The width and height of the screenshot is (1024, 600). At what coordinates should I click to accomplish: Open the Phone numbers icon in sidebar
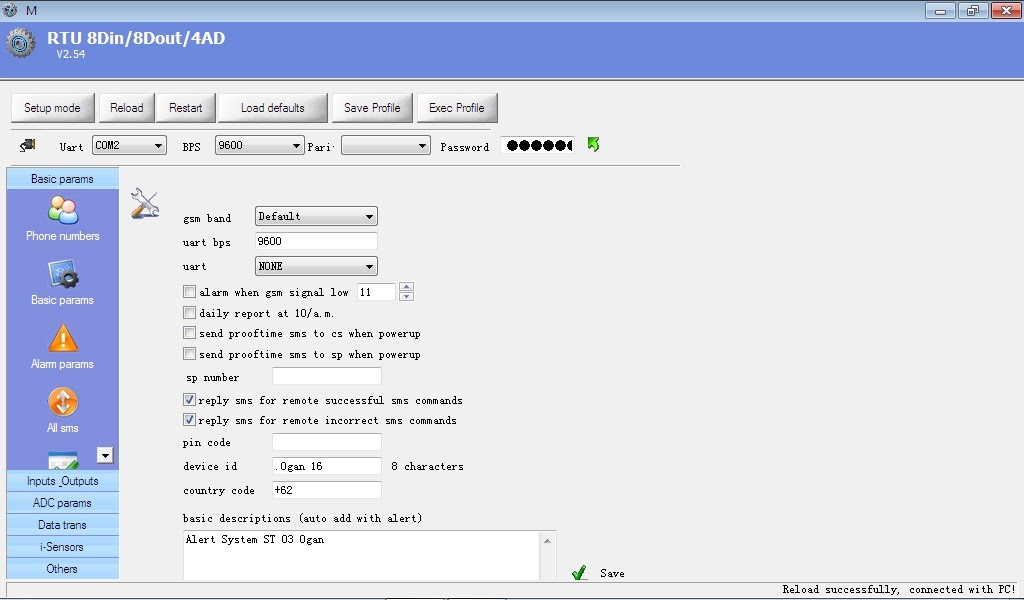click(63, 210)
